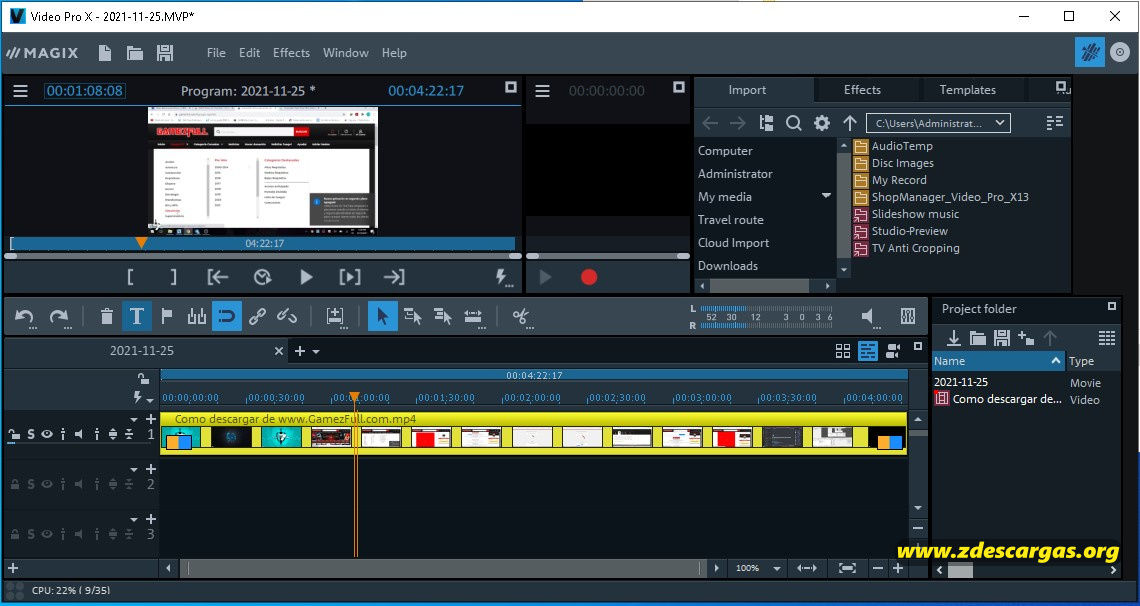Select the all tracks mouse mode
Image resolution: width=1140 pixels, height=606 pixels.
[x=443, y=316]
